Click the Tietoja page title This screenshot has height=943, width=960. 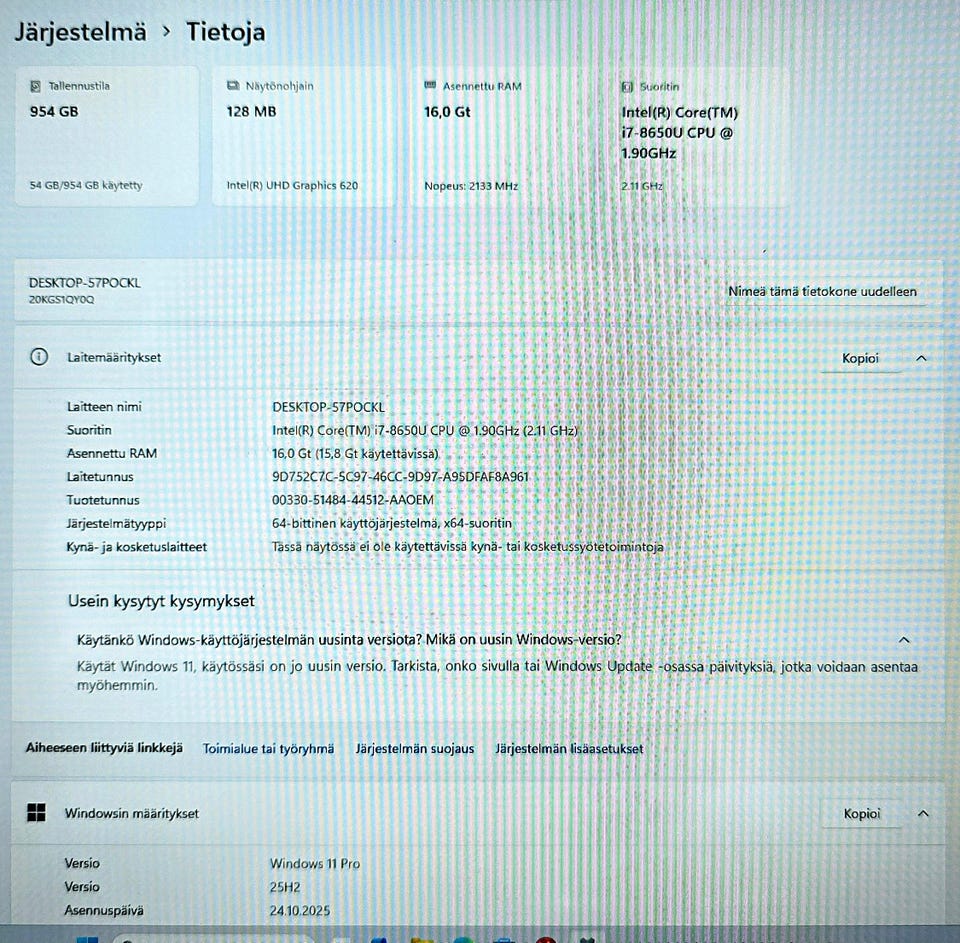[225, 32]
